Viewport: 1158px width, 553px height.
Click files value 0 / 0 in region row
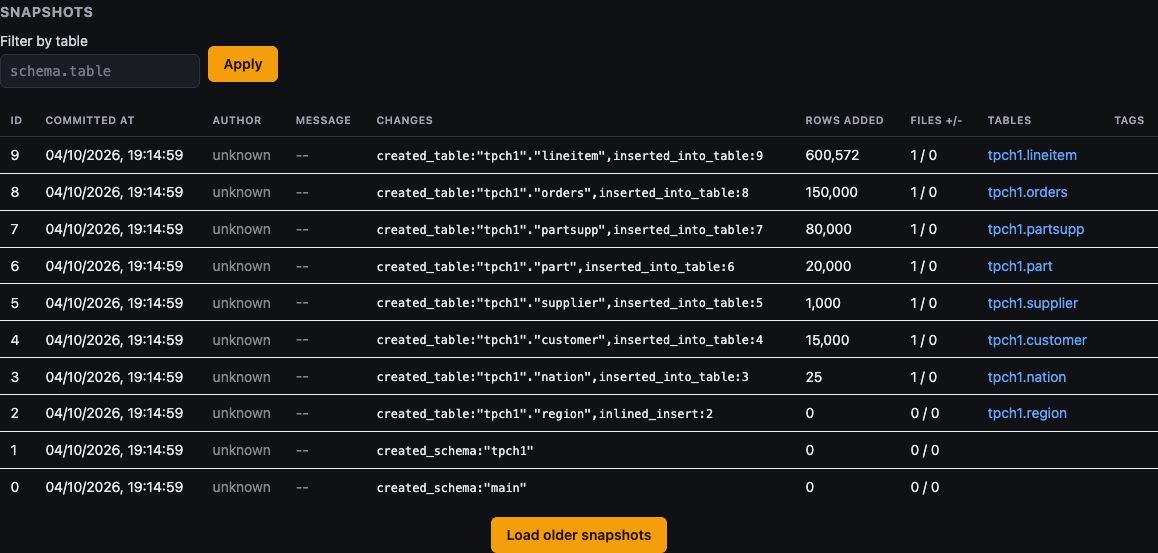[x=925, y=413]
